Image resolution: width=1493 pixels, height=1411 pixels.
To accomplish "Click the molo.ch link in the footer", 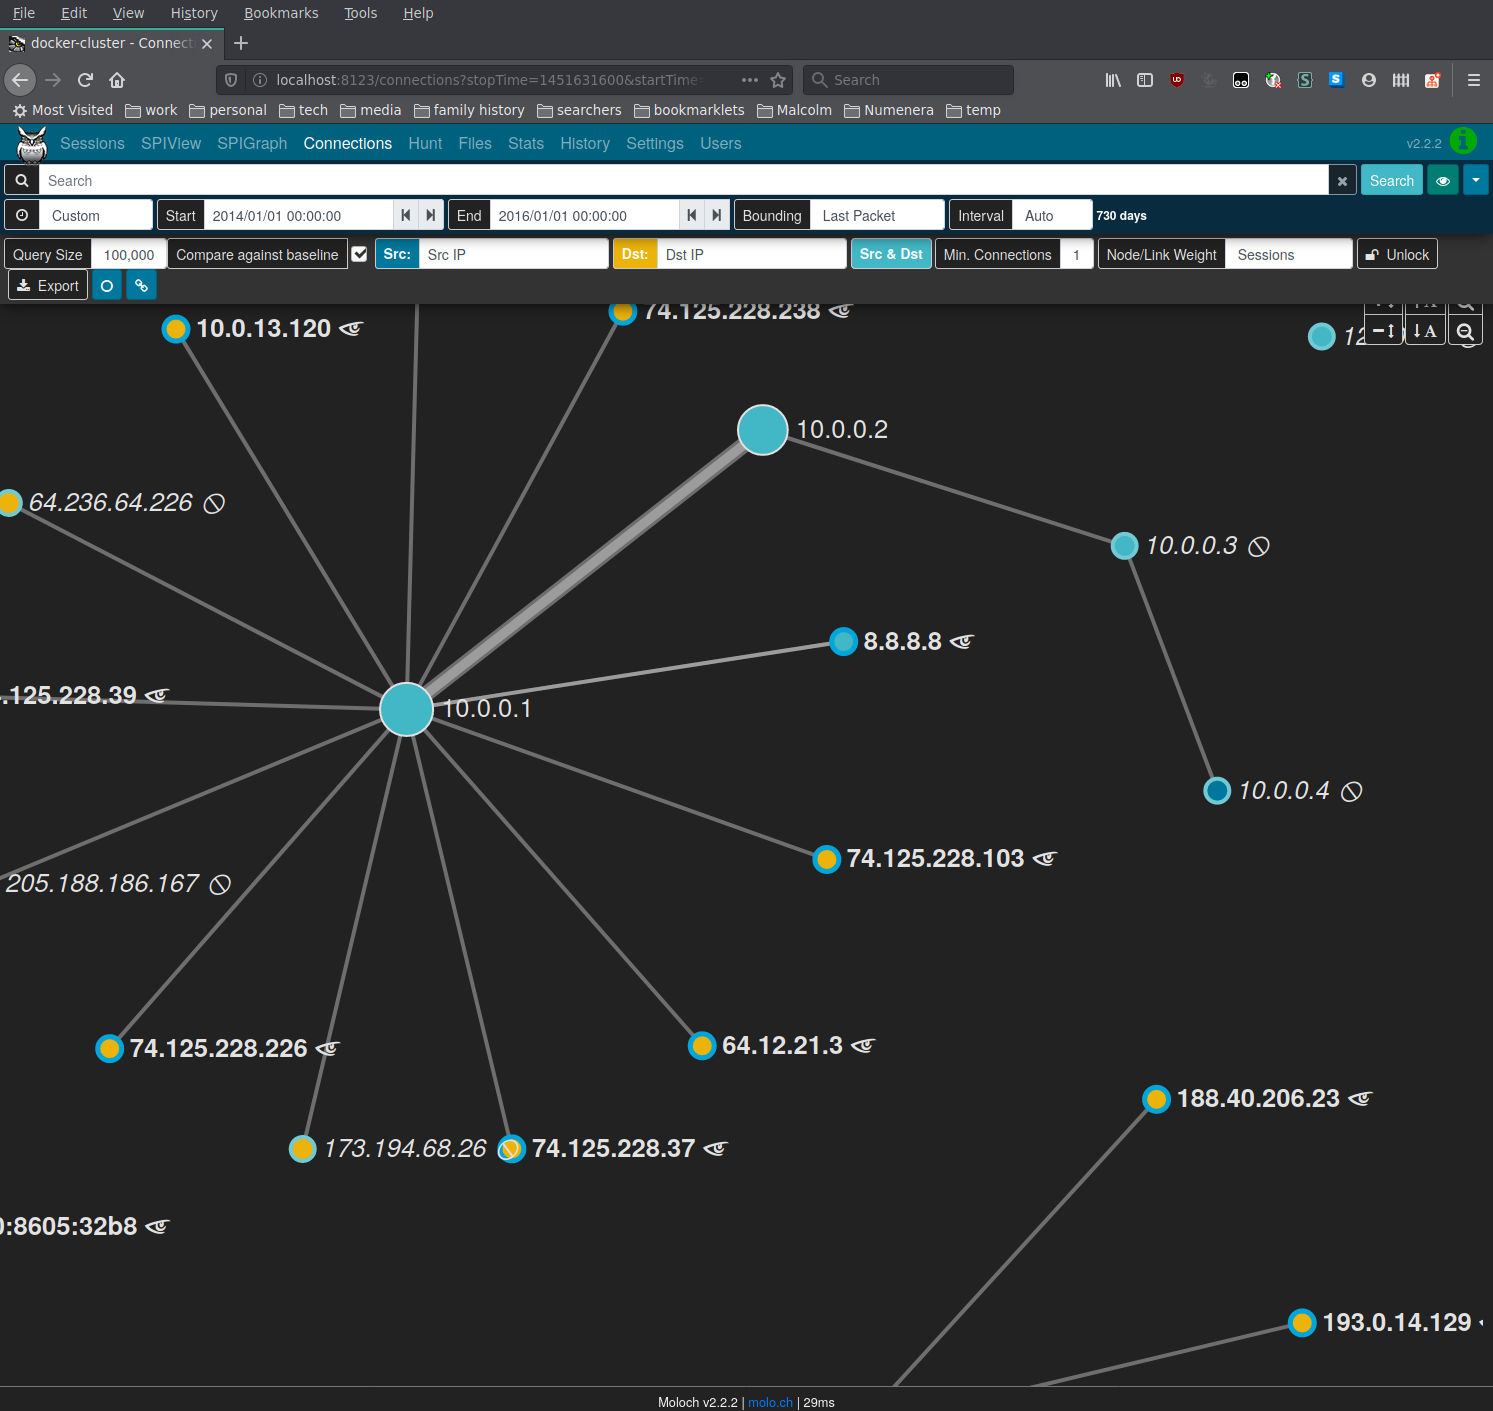I will coord(769,1402).
